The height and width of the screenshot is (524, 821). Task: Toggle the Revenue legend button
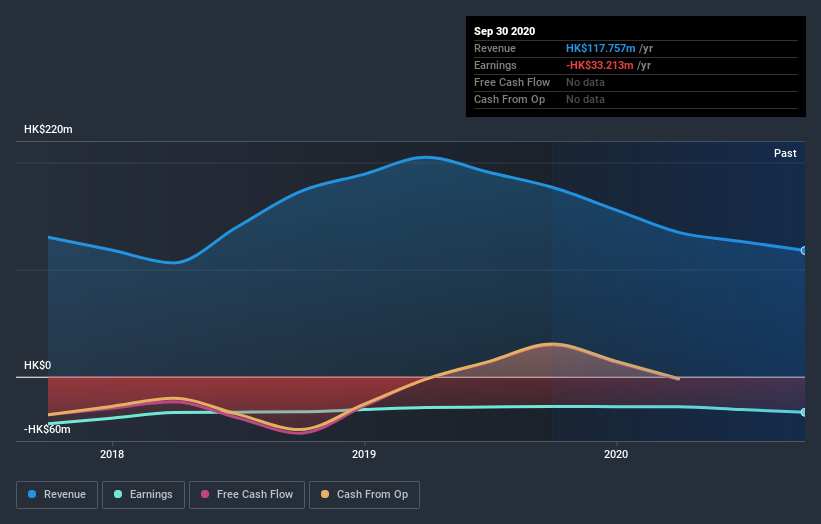tap(57, 495)
